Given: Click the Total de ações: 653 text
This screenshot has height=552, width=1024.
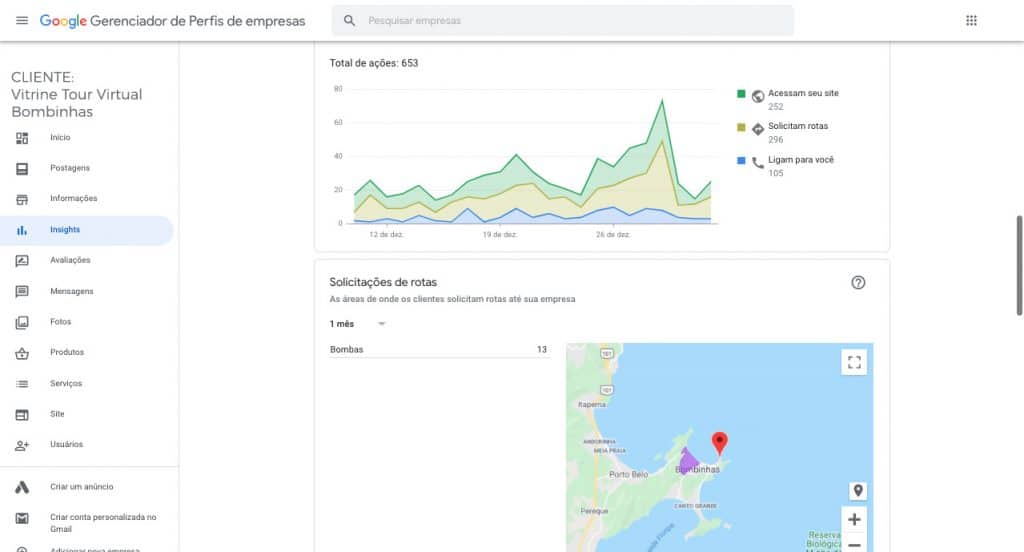Looking at the screenshot, I should tap(374, 63).
